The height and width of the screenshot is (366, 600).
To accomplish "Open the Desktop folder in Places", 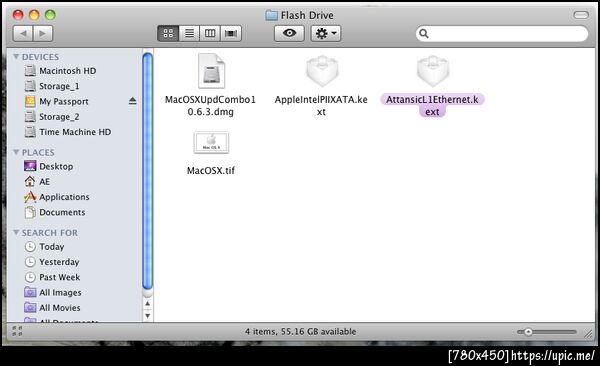I will click(x=56, y=167).
